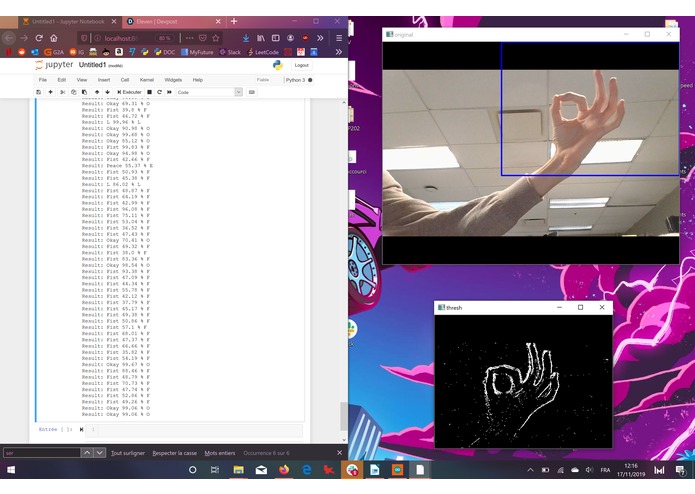Image resolution: width=695 pixels, height=494 pixels.
Task: Open File Explorer from the taskbar
Action: point(238,470)
